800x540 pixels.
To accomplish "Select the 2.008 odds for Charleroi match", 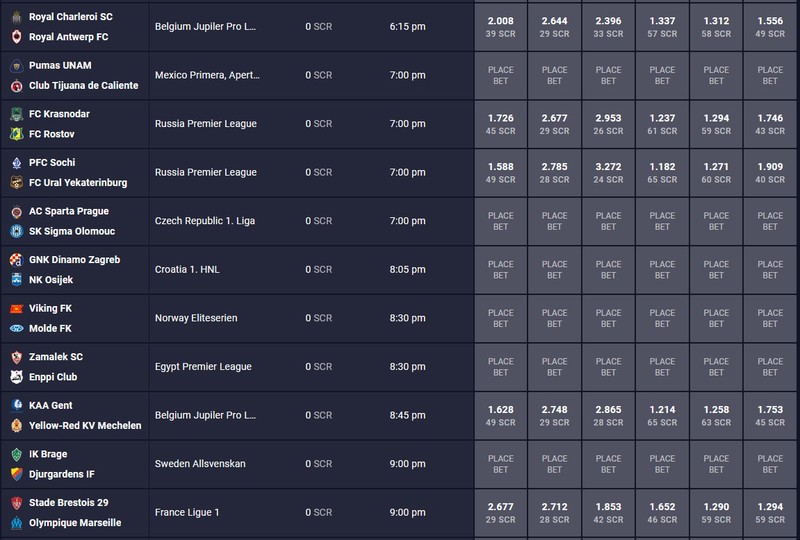I will (501, 27).
